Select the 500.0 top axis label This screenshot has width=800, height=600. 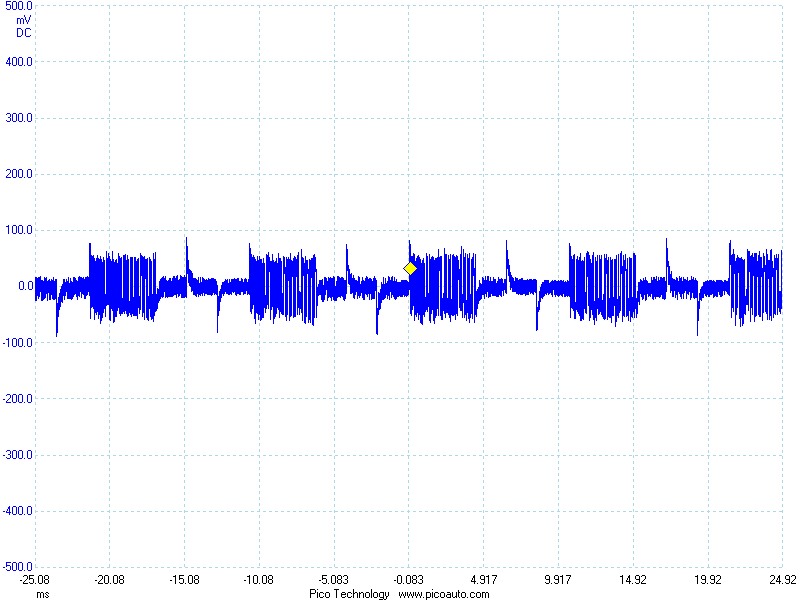click(x=18, y=6)
